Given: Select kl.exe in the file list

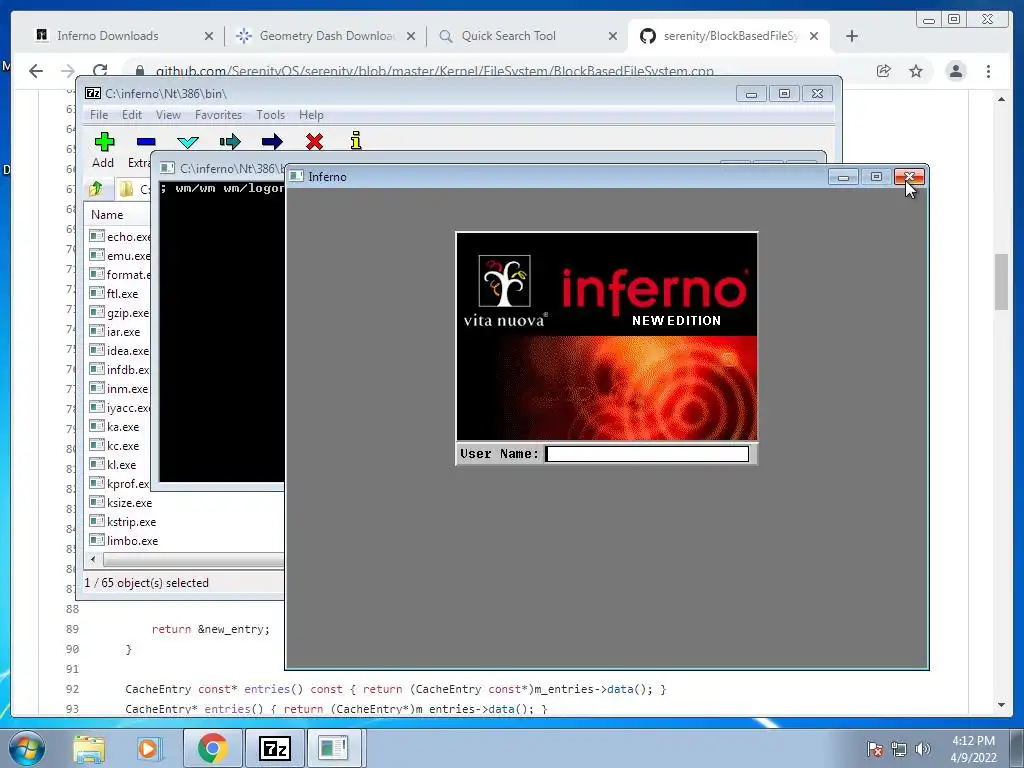Looking at the screenshot, I should [113, 464].
